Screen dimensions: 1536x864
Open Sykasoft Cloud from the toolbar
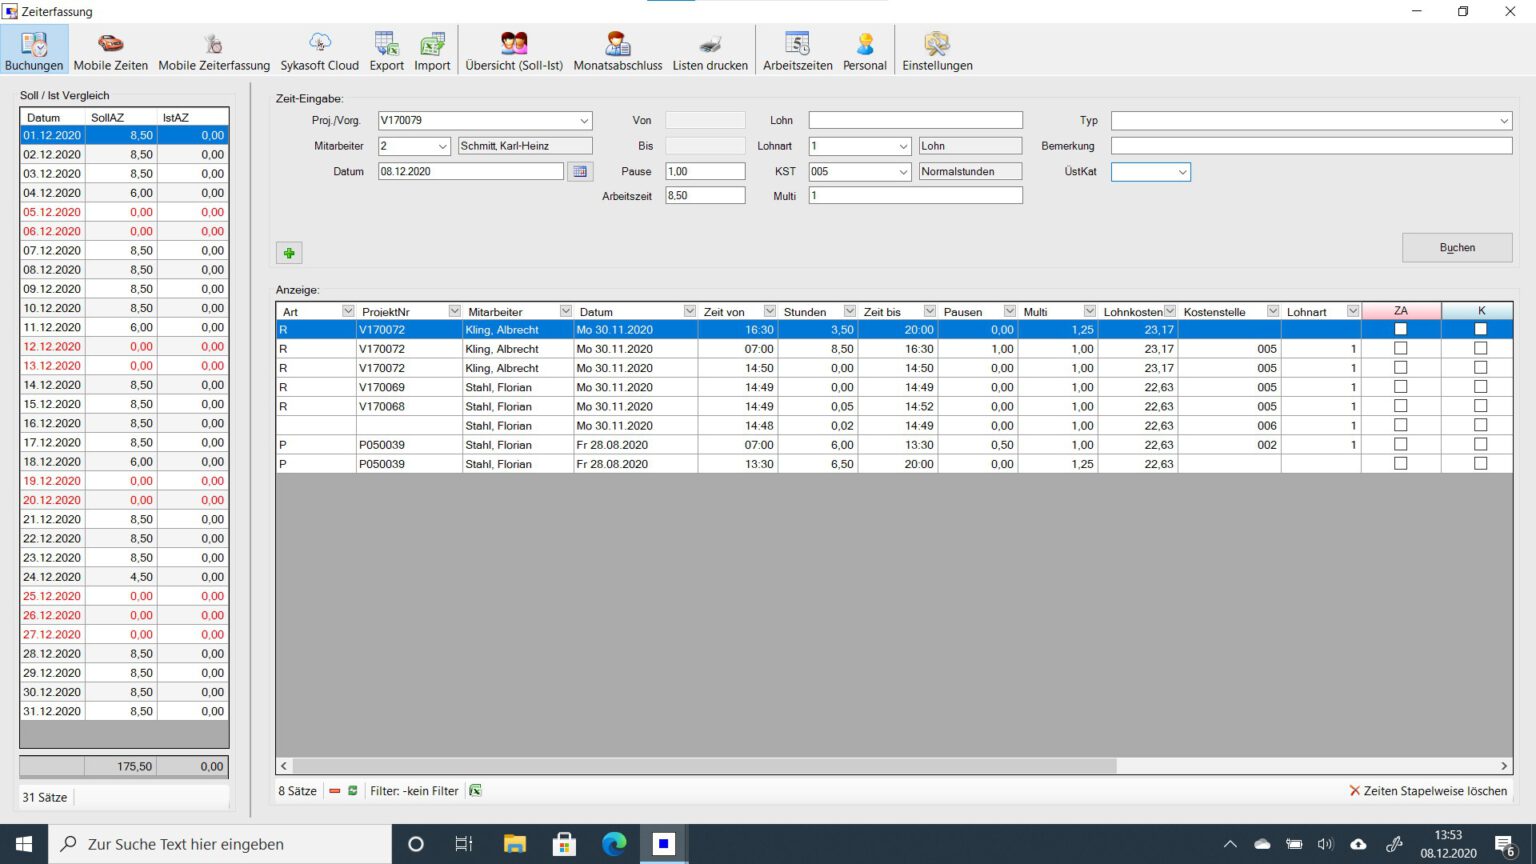coord(319,51)
